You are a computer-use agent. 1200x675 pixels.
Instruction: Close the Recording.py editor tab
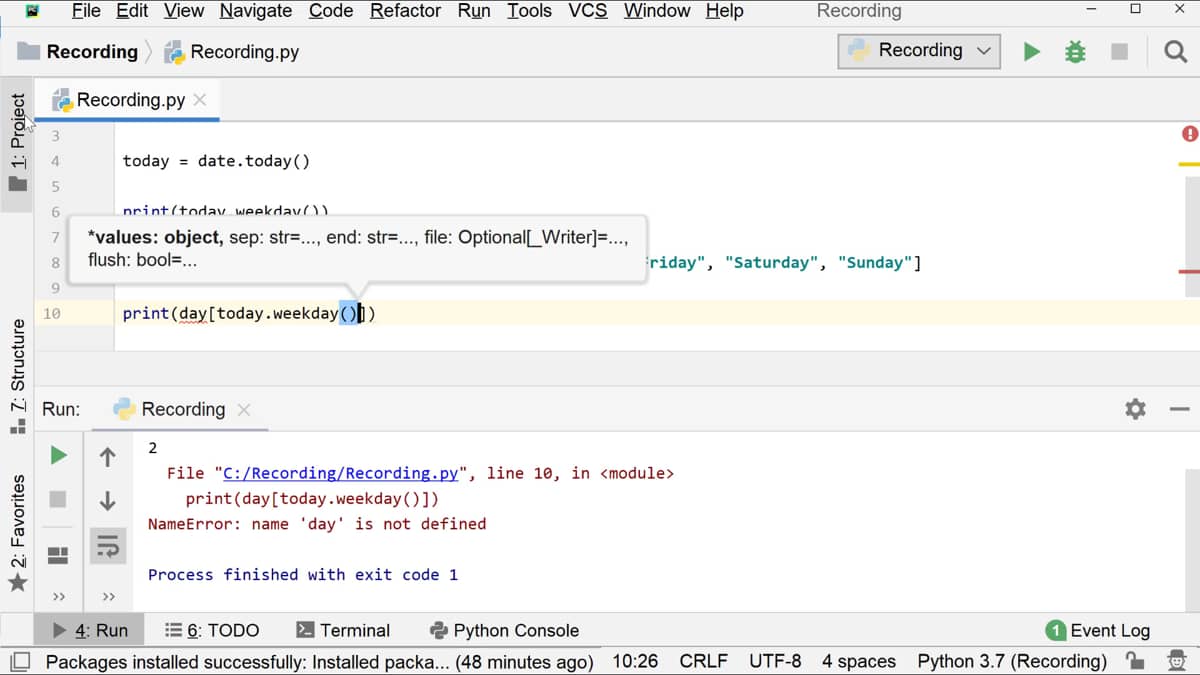point(200,100)
